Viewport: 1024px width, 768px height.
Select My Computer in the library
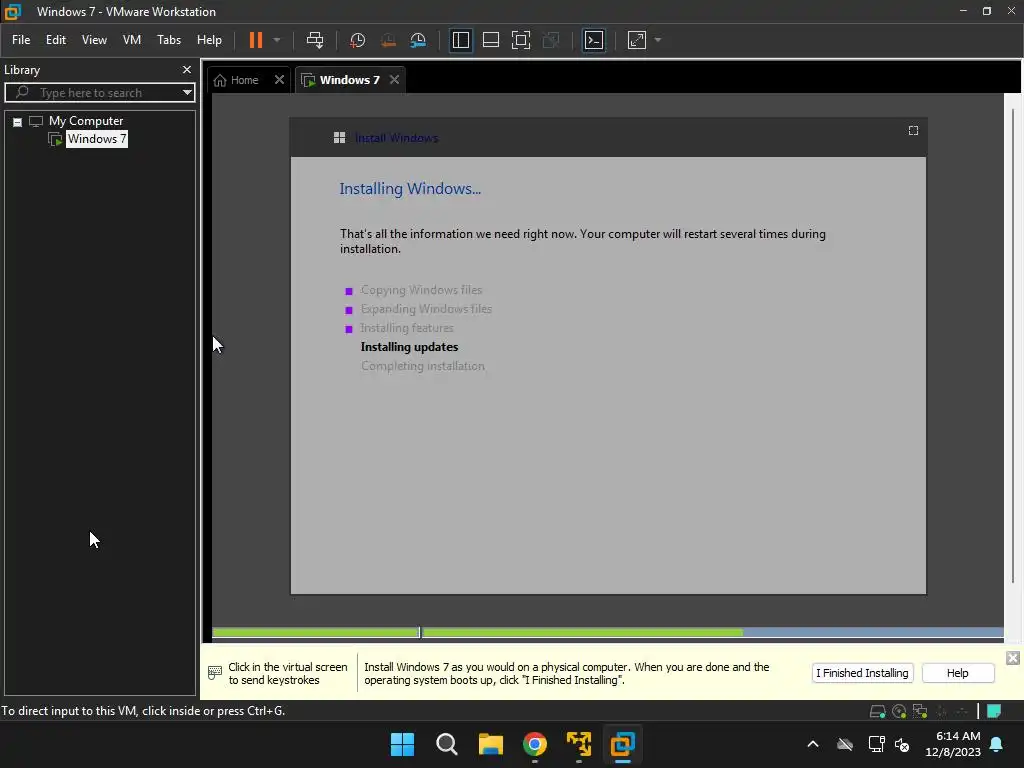[x=86, y=121]
